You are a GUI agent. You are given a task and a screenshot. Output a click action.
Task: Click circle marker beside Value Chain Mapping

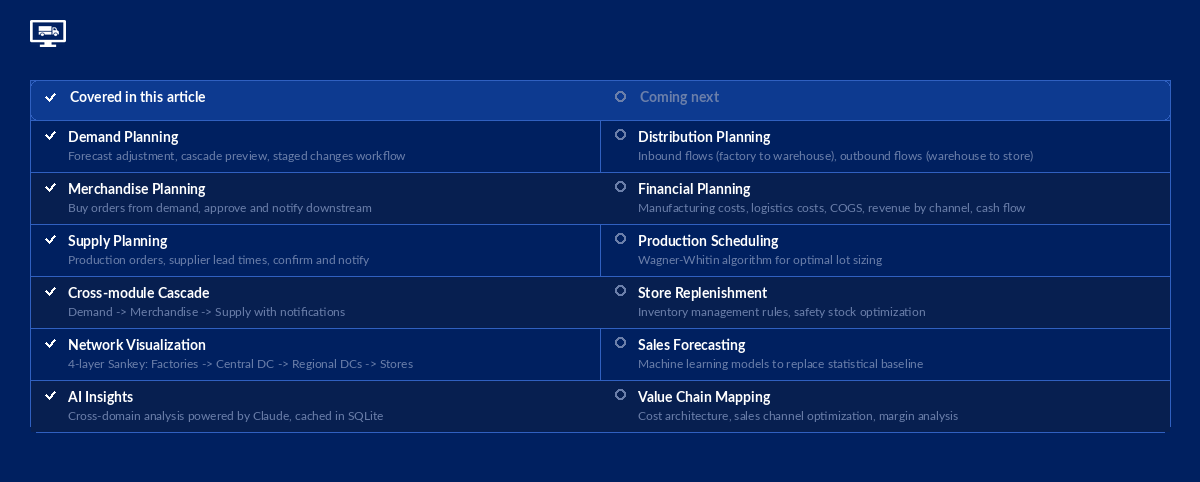click(x=620, y=394)
